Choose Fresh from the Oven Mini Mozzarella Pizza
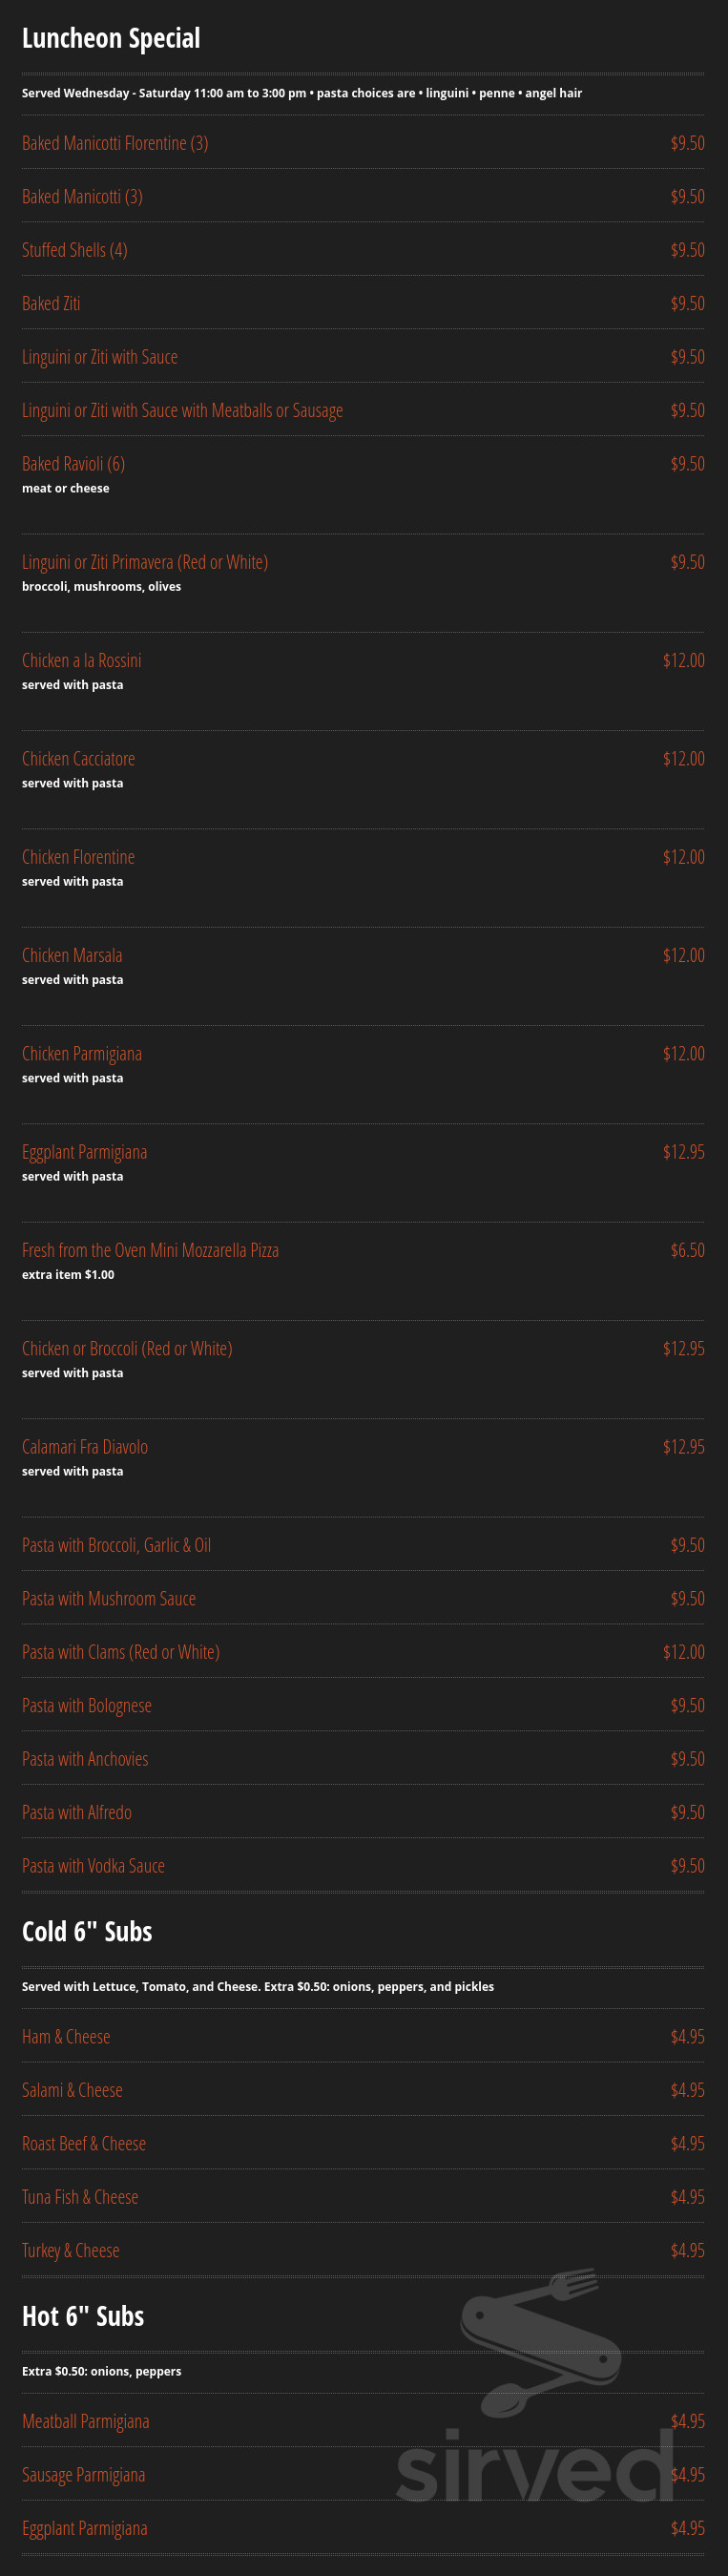This screenshot has height=2576, width=728. 150,1250
